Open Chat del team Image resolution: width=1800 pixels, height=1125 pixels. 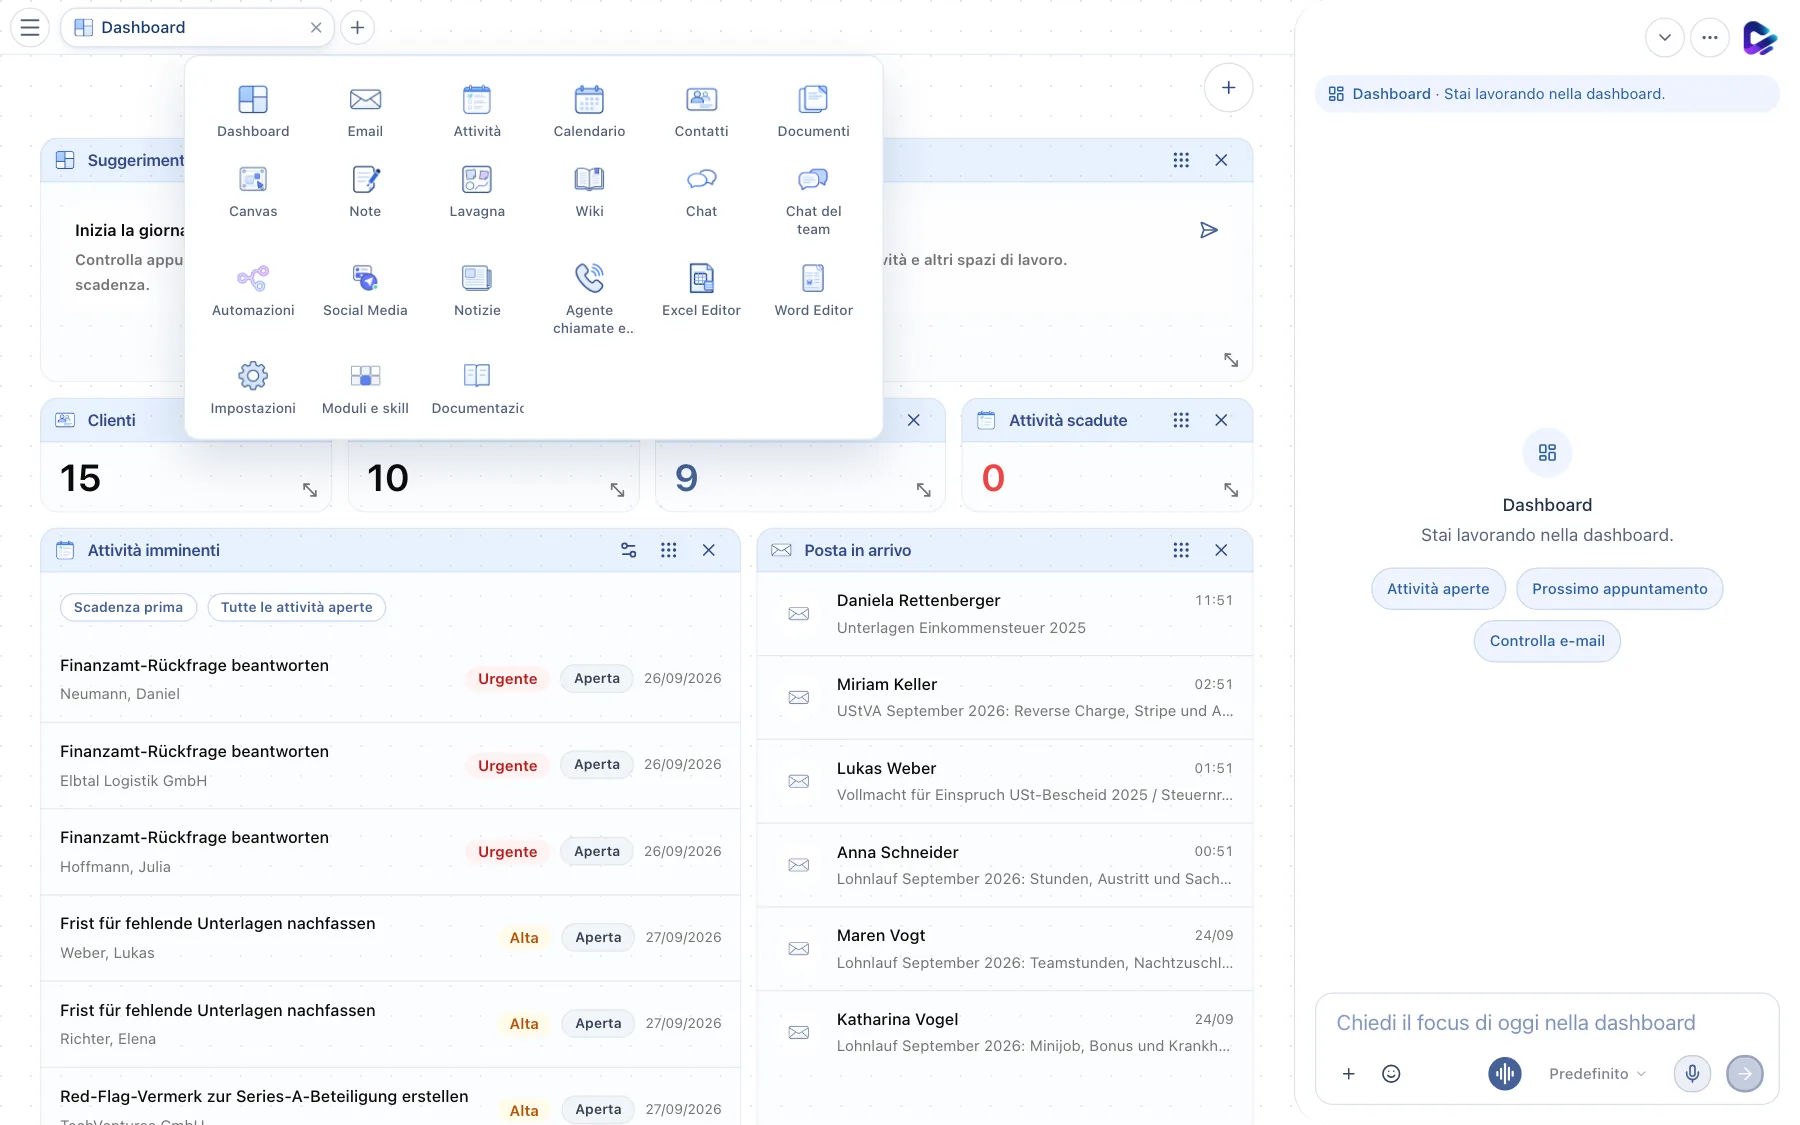(813, 199)
